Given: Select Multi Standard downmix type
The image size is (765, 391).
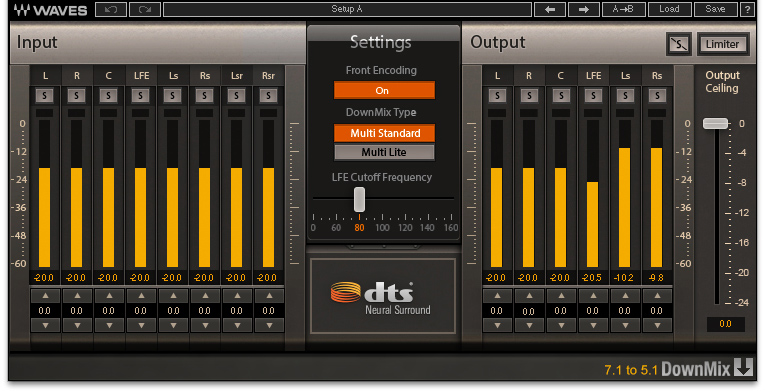Looking at the screenshot, I should pyautogui.click(x=384, y=133).
